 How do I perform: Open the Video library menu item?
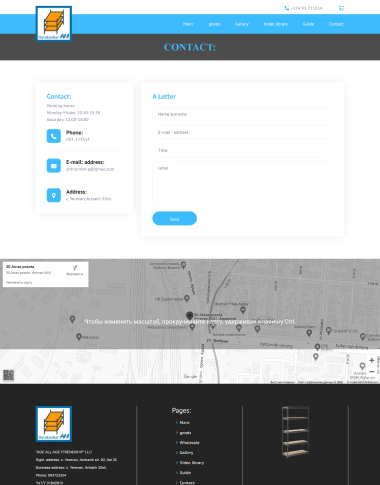pyautogui.click(x=276, y=24)
